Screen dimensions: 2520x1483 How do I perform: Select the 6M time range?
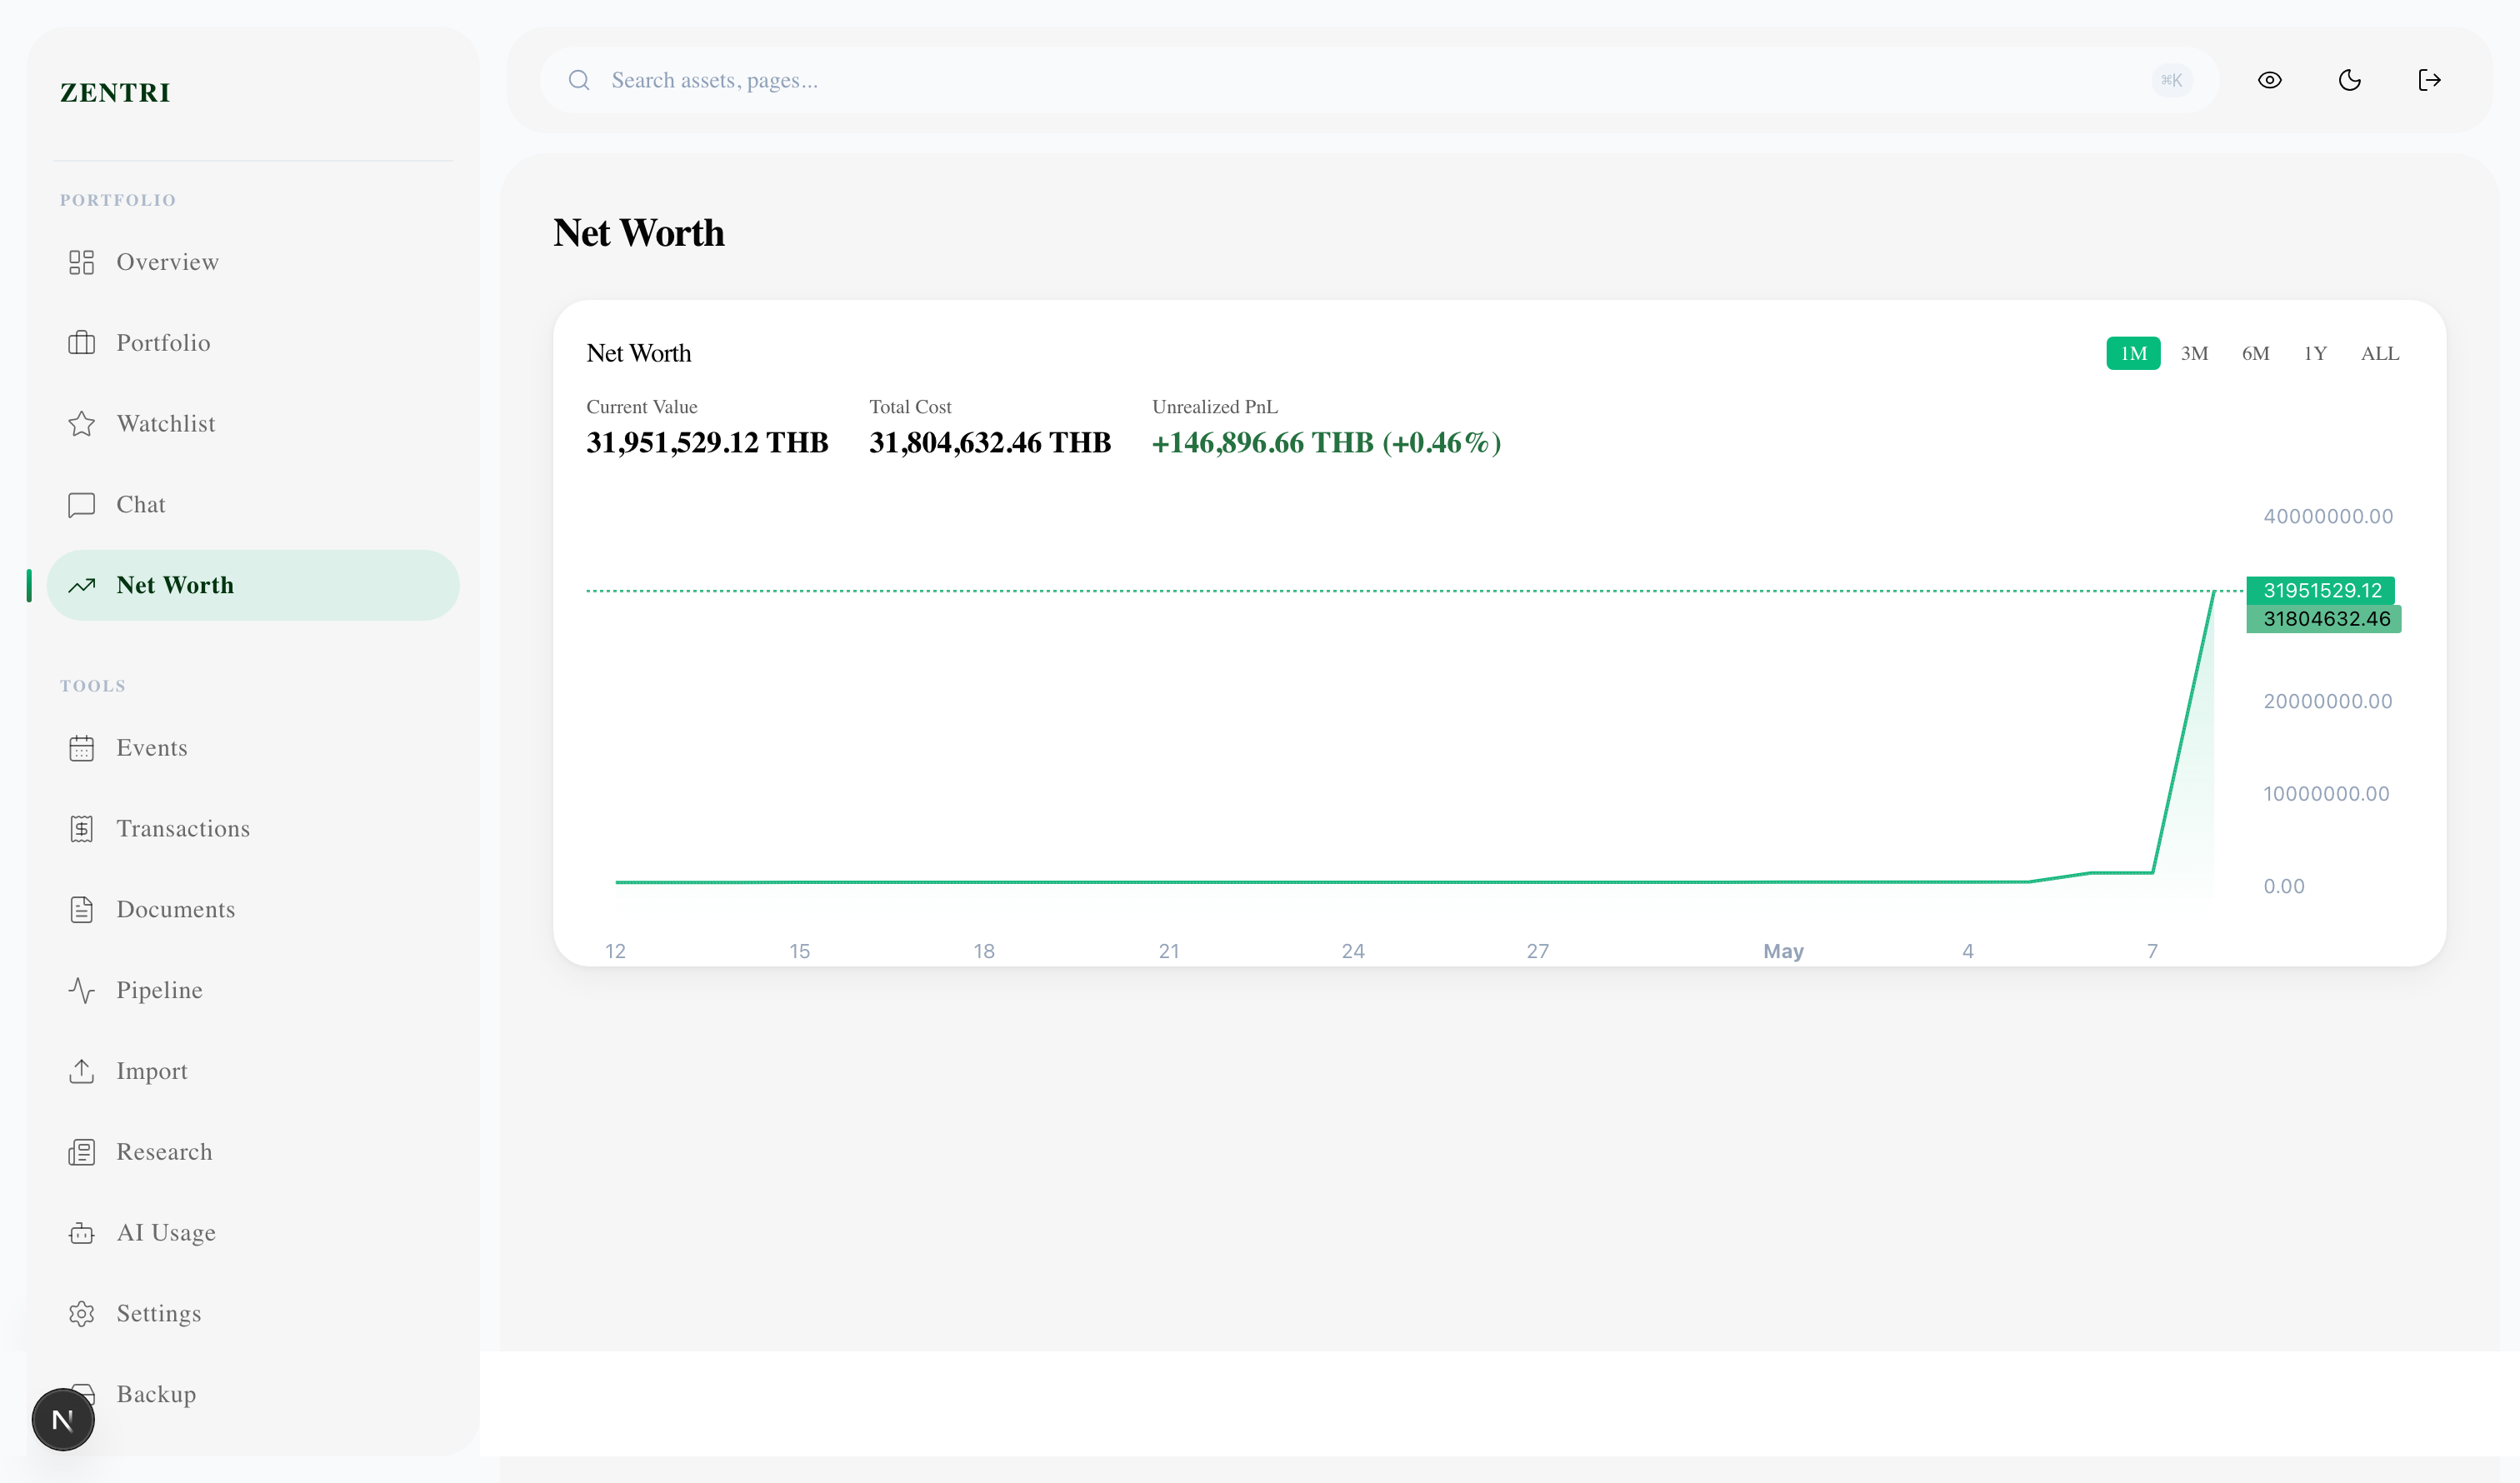coord(2255,353)
